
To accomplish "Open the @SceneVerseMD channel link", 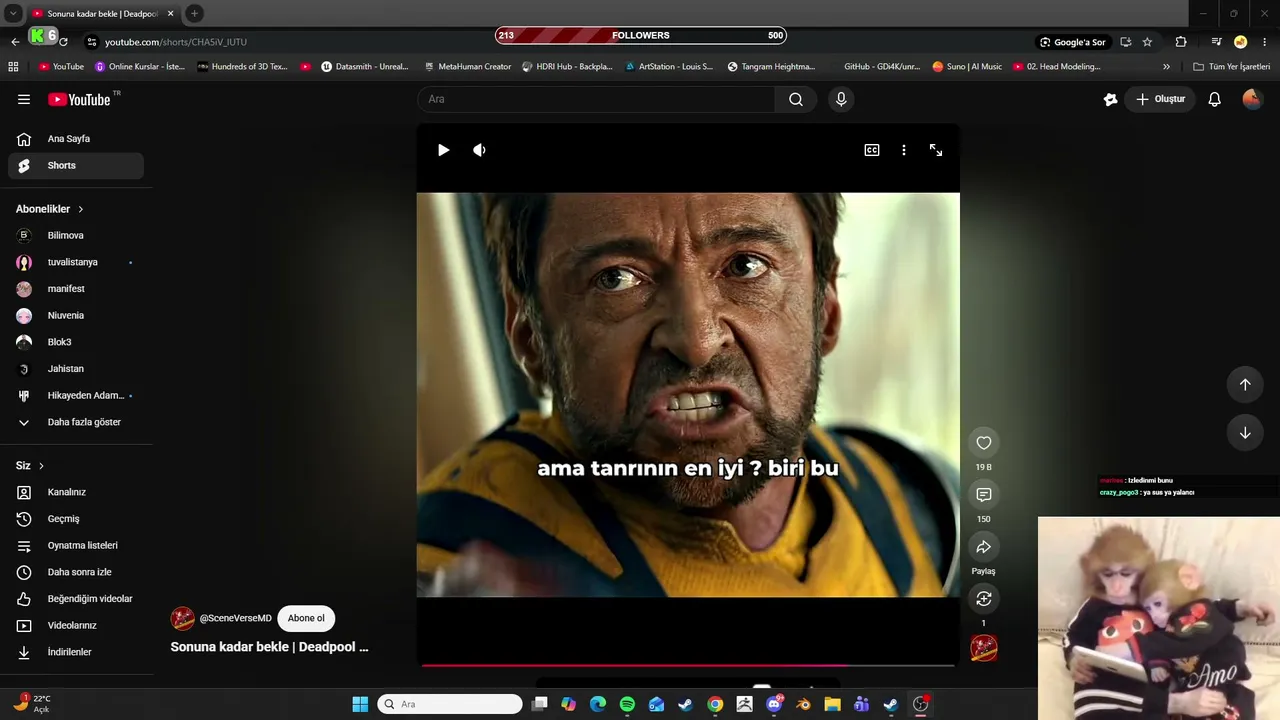I will (235, 618).
